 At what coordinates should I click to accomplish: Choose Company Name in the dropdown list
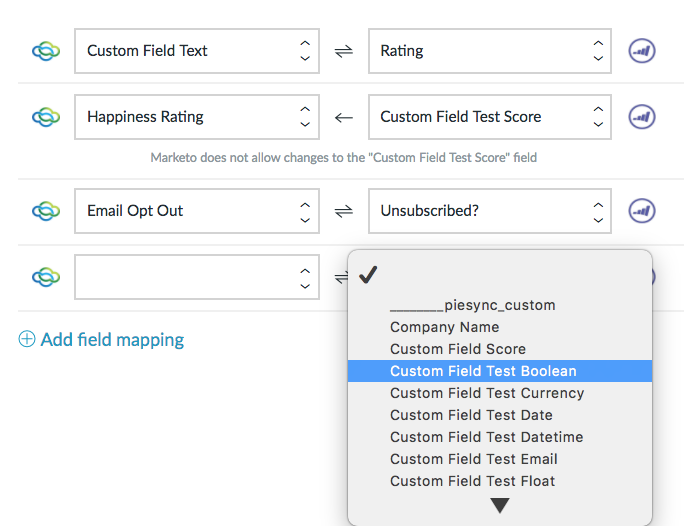(x=444, y=327)
